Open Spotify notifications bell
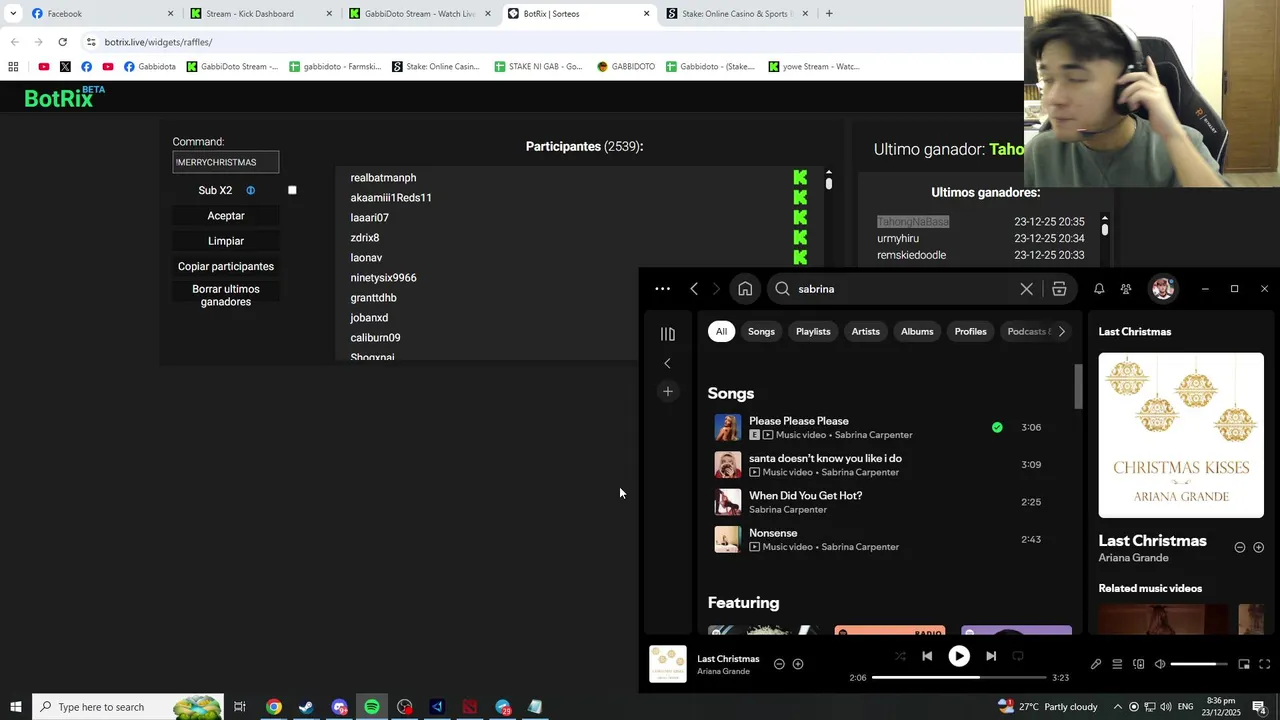Screen dimensions: 1280x720 click(1099, 289)
